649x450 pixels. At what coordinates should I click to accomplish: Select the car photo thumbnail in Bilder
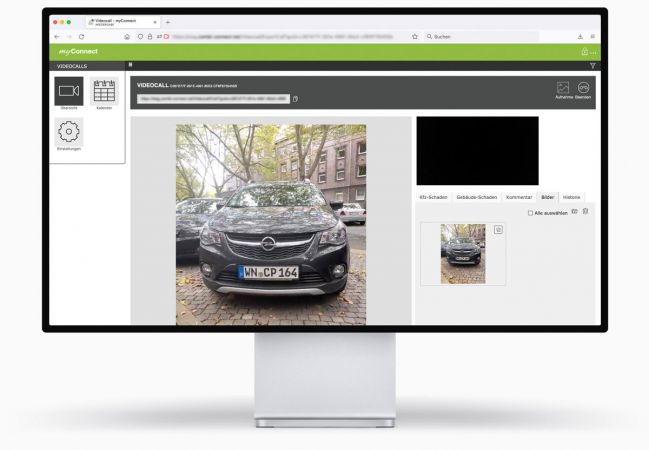(463, 254)
